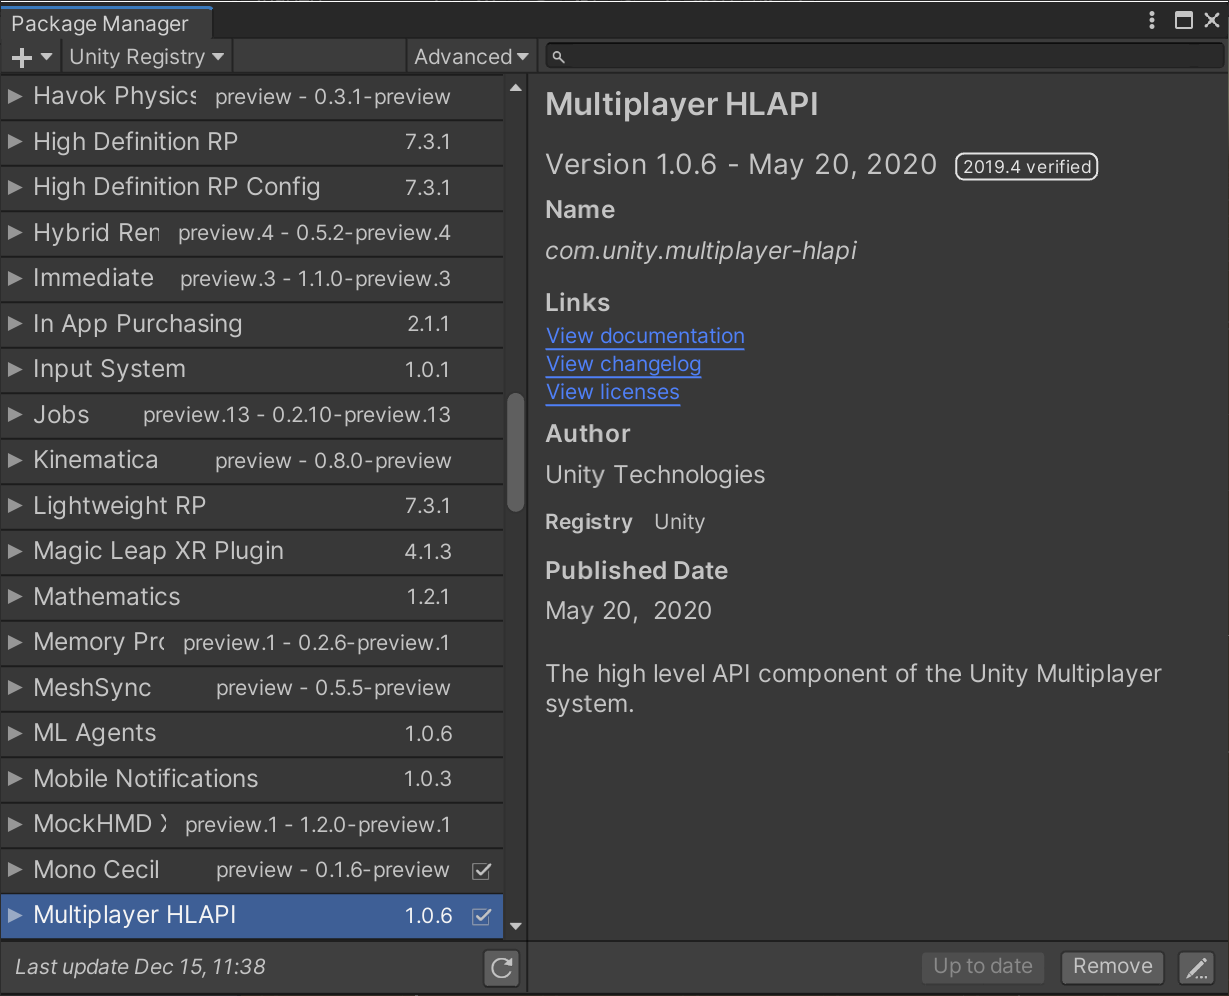Click the refresh package list icon
This screenshot has height=996, width=1229.
tap(502, 967)
